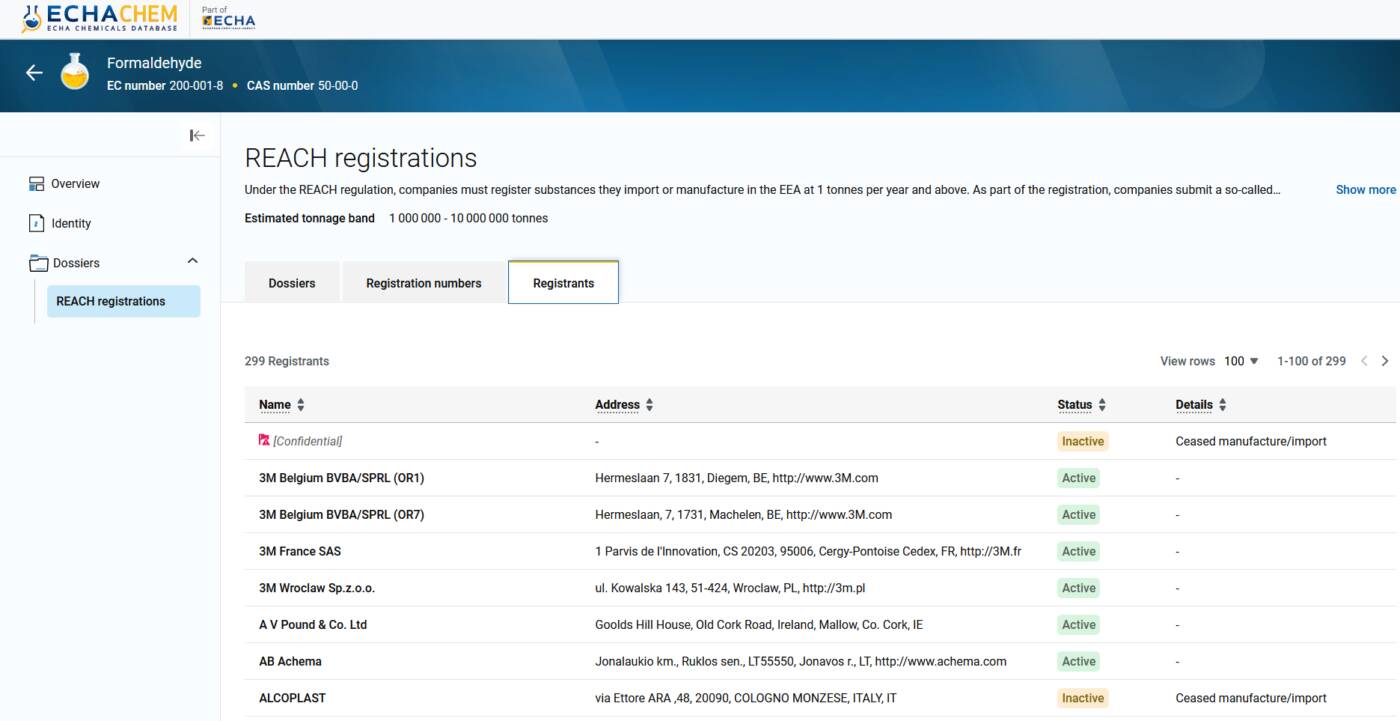1400x721 pixels.
Task: Collapse the Dossiers sidebar section
Action: [193, 262]
